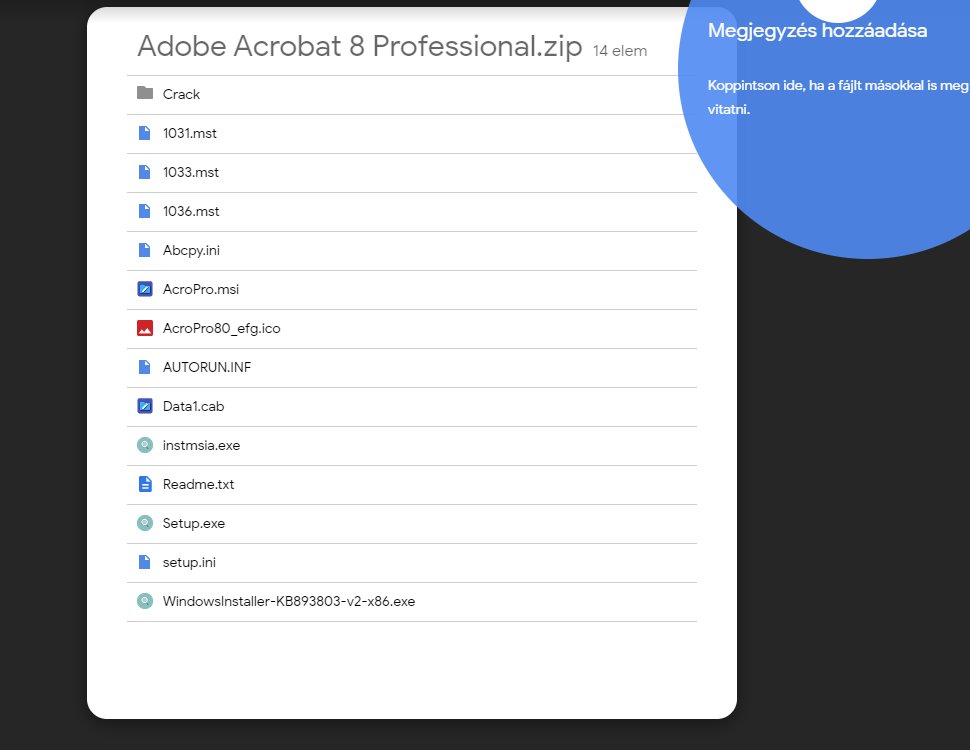Click the Crack folder icon
970x750 pixels.
coord(145,93)
